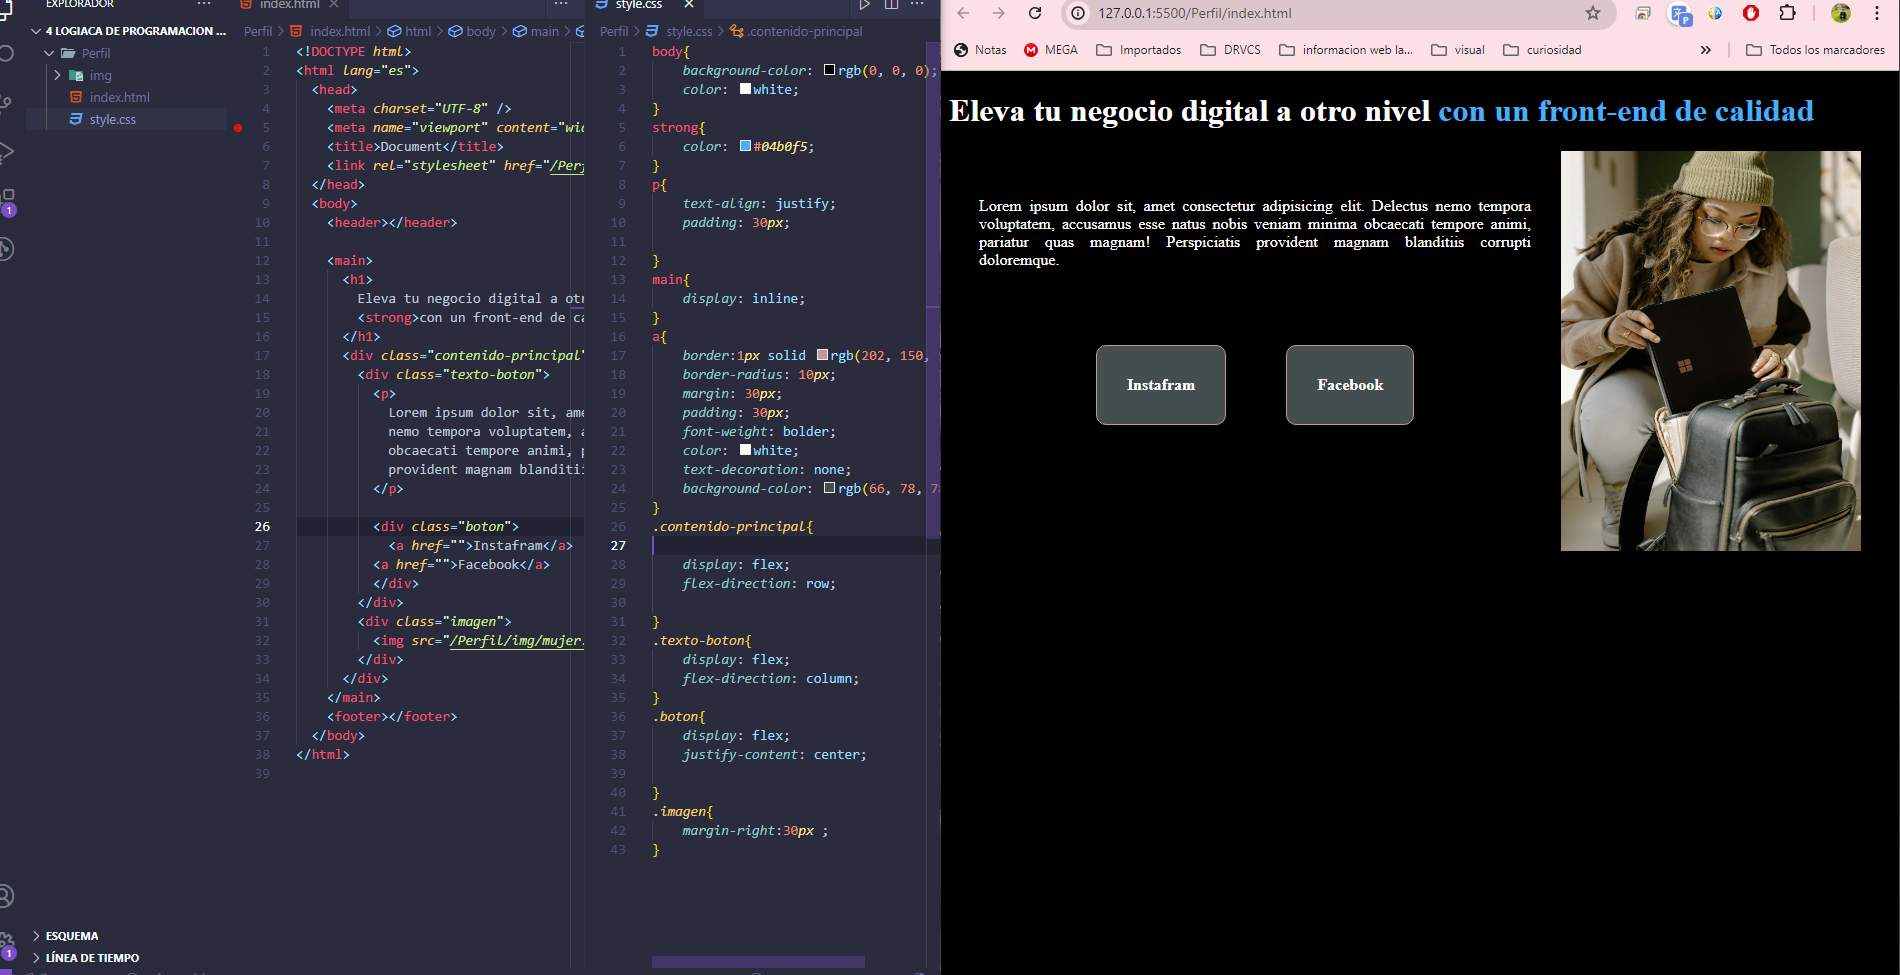Image resolution: width=1900 pixels, height=975 pixels.
Task: Click the colorful globe extension icon
Action: [x=1716, y=13]
